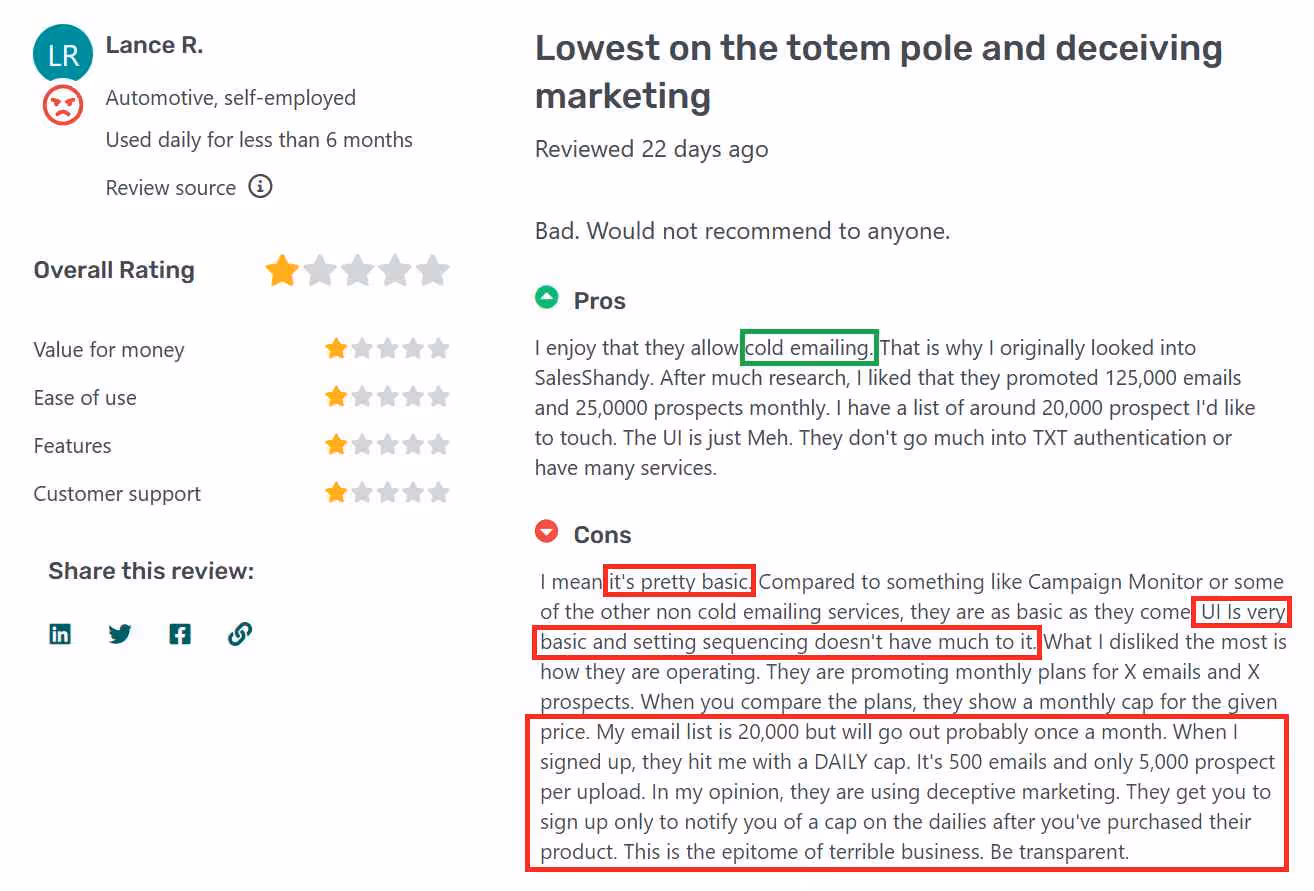The width and height of the screenshot is (1314, 891).
Task: Share the review on LinkedIn
Action: coord(60,633)
